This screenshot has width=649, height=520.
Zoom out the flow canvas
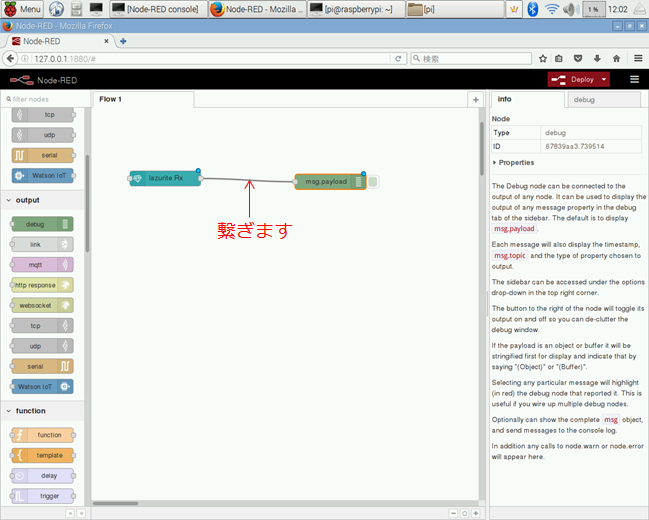click(x=453, y=513)
